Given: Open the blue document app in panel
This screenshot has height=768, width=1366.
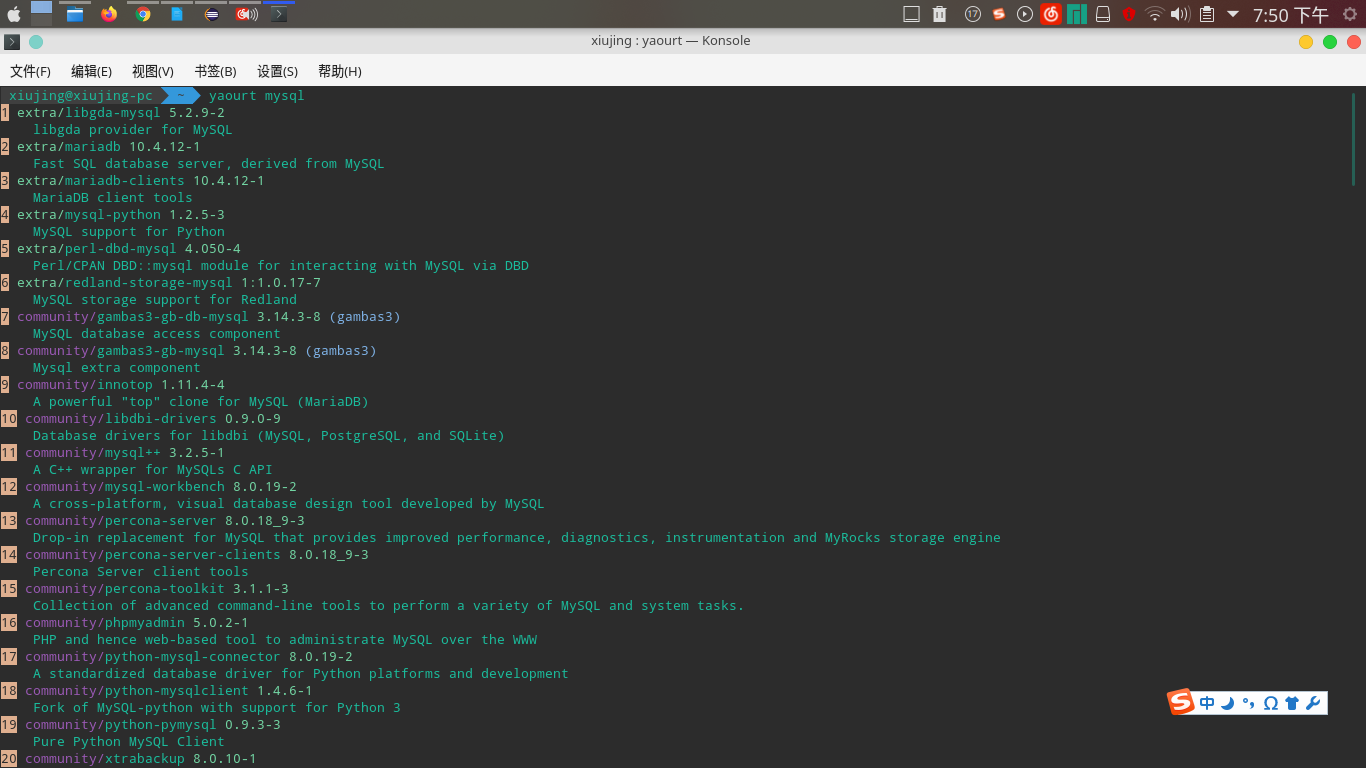Looking at the screenshot, I should coord(177,14).
